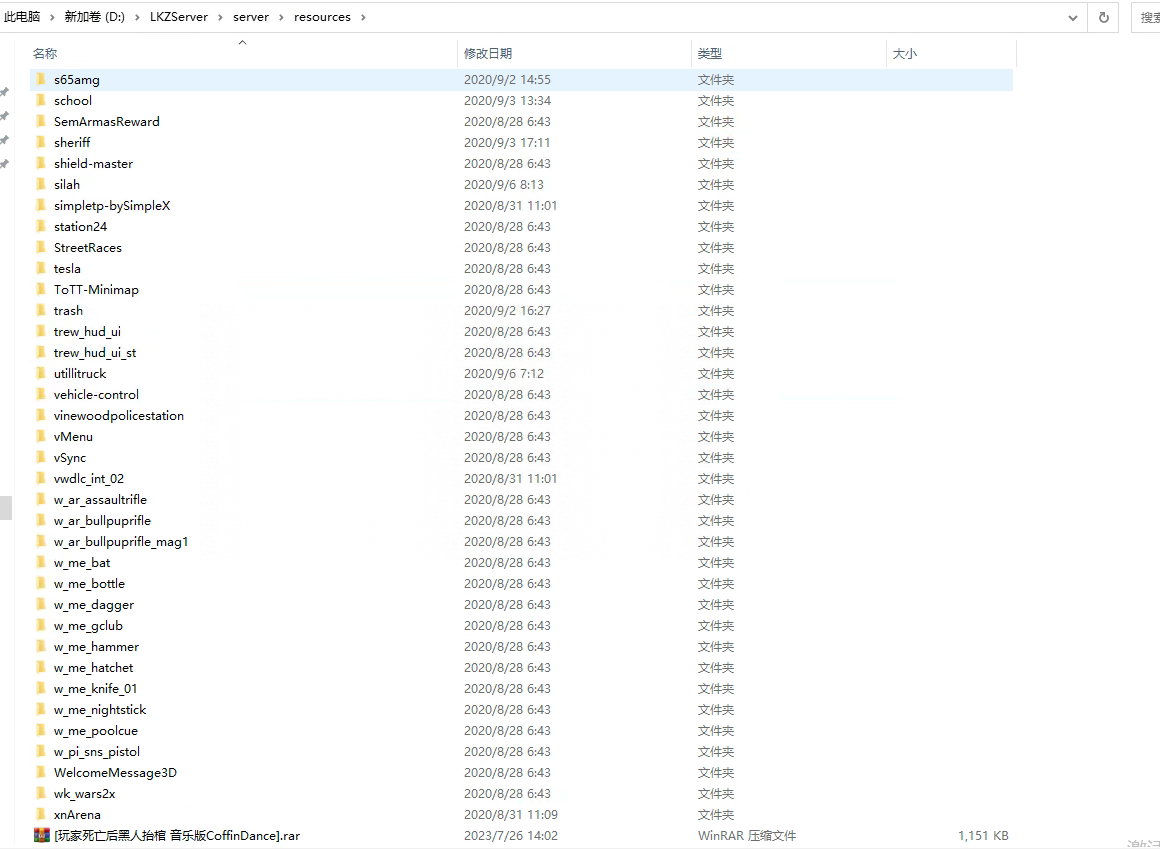Click the folder icon beside tesla
The image size is (1160, 849).
click(x=41, y=268)
